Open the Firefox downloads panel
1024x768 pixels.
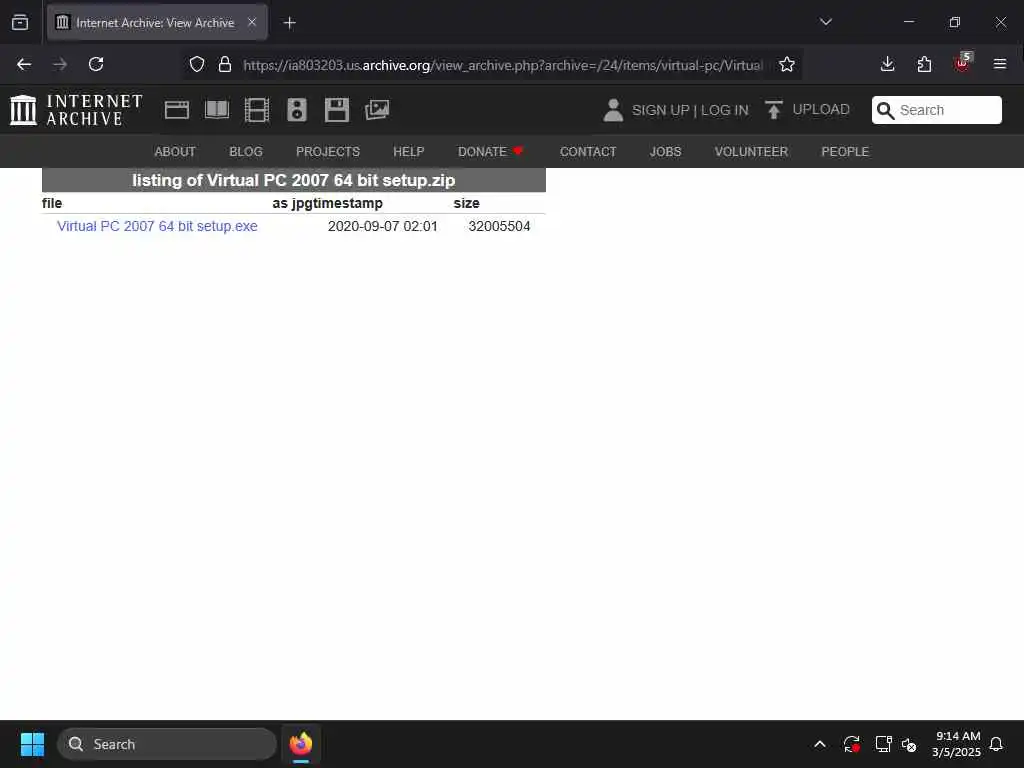pos(887,64)
